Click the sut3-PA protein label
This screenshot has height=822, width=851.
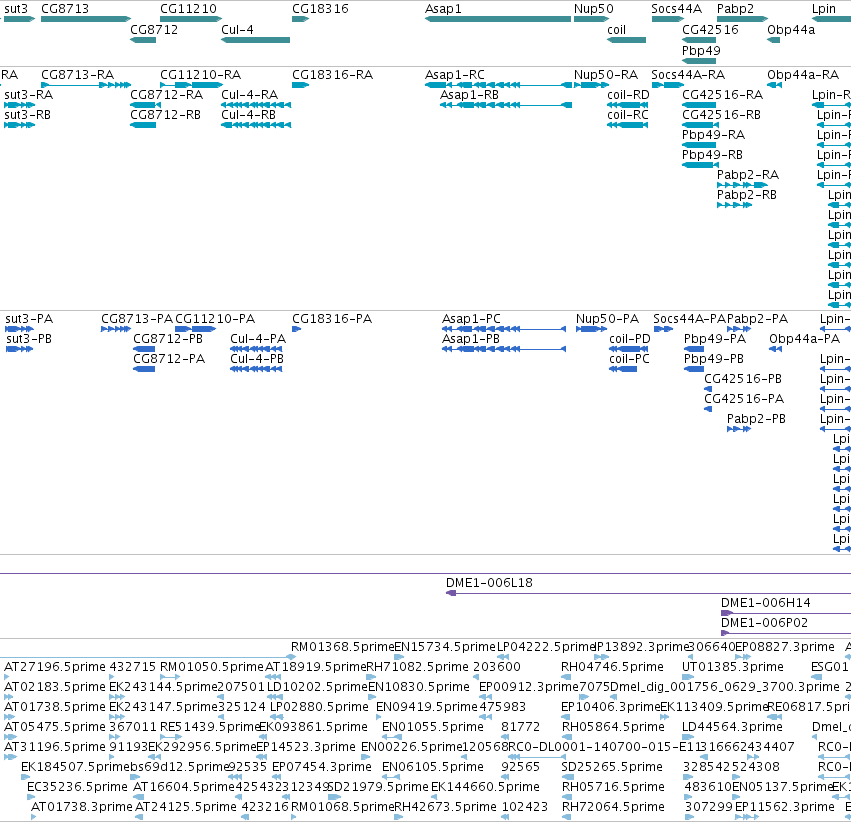pyautogui.click(x=29, y=318)
